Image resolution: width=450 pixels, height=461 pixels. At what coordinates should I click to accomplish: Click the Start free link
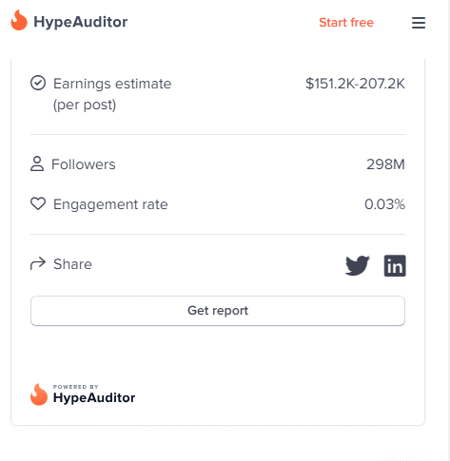[x=346, y=22]
